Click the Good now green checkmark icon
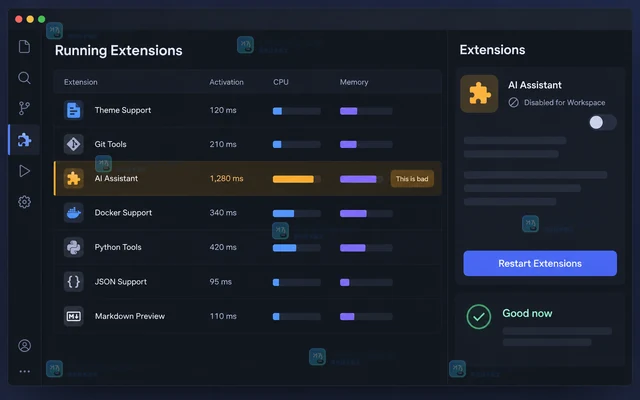Image resolution: width=640 pixels, height=400 pixels. (479, 317)
